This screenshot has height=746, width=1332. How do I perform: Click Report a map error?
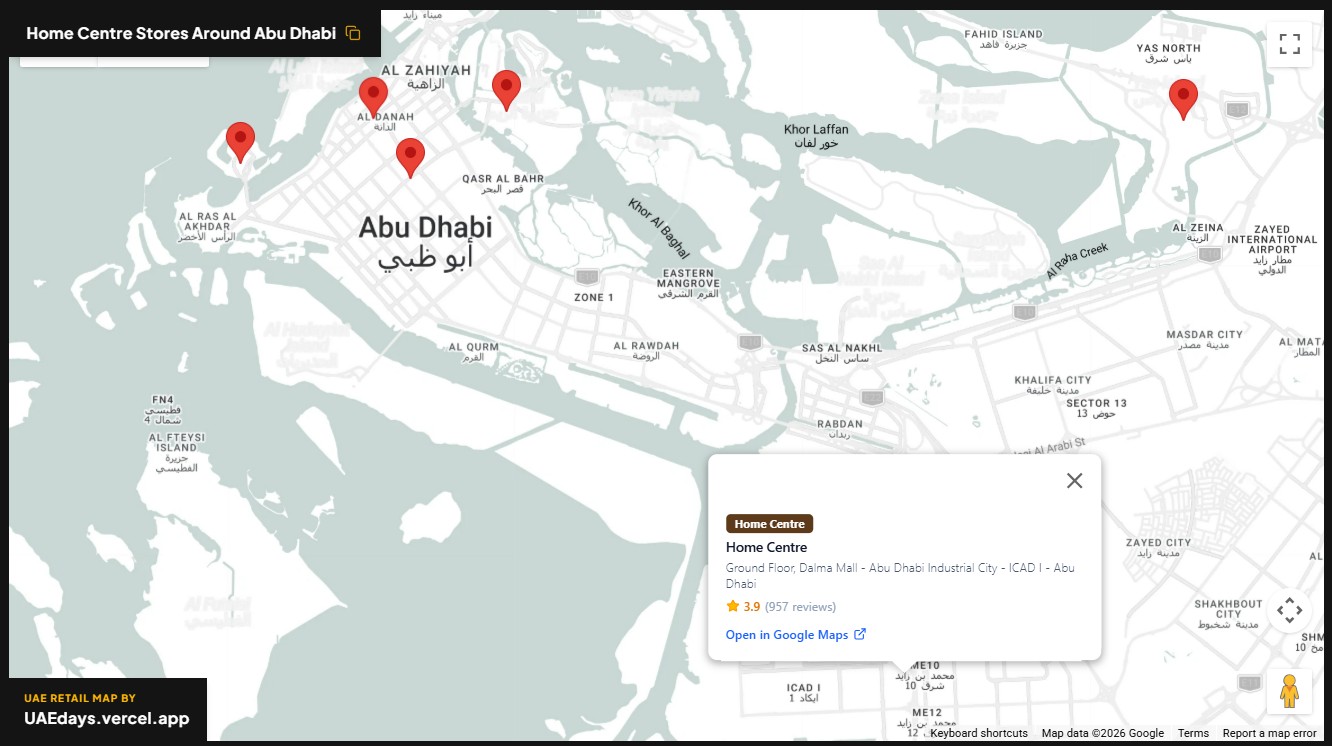1269,733
